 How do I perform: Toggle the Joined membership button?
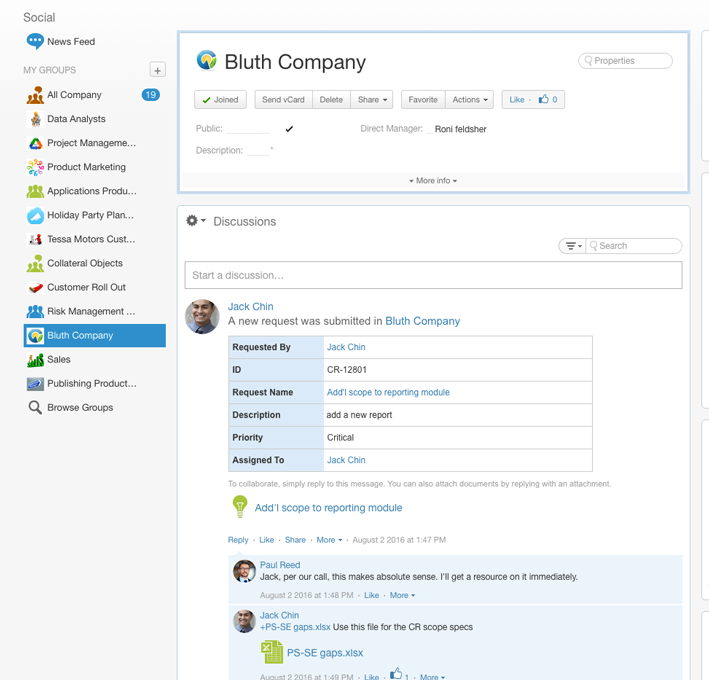click(x=220, y=99)
